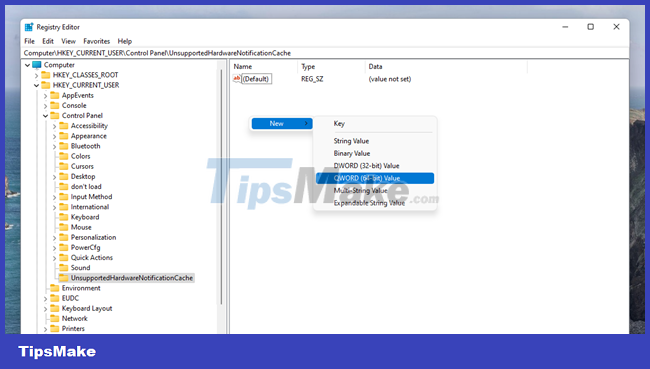Screen dimensions: 650x369
Task: Click the Console folder icon
Action: (x=55, y=105)
